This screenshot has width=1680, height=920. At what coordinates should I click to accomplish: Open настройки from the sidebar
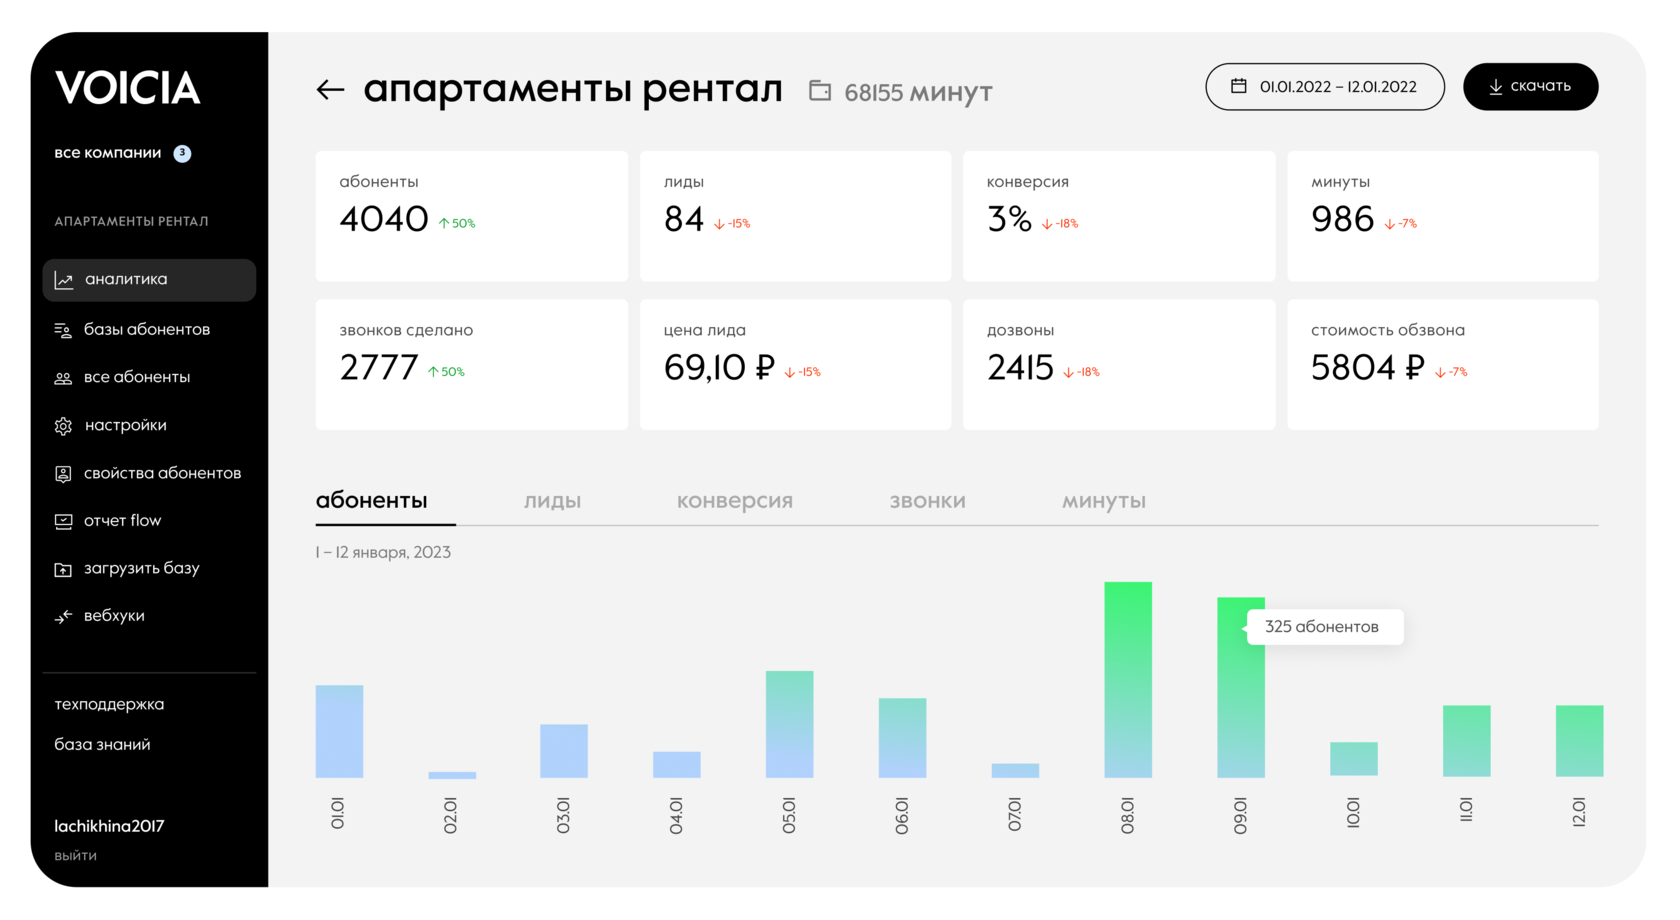coord(126,425)
